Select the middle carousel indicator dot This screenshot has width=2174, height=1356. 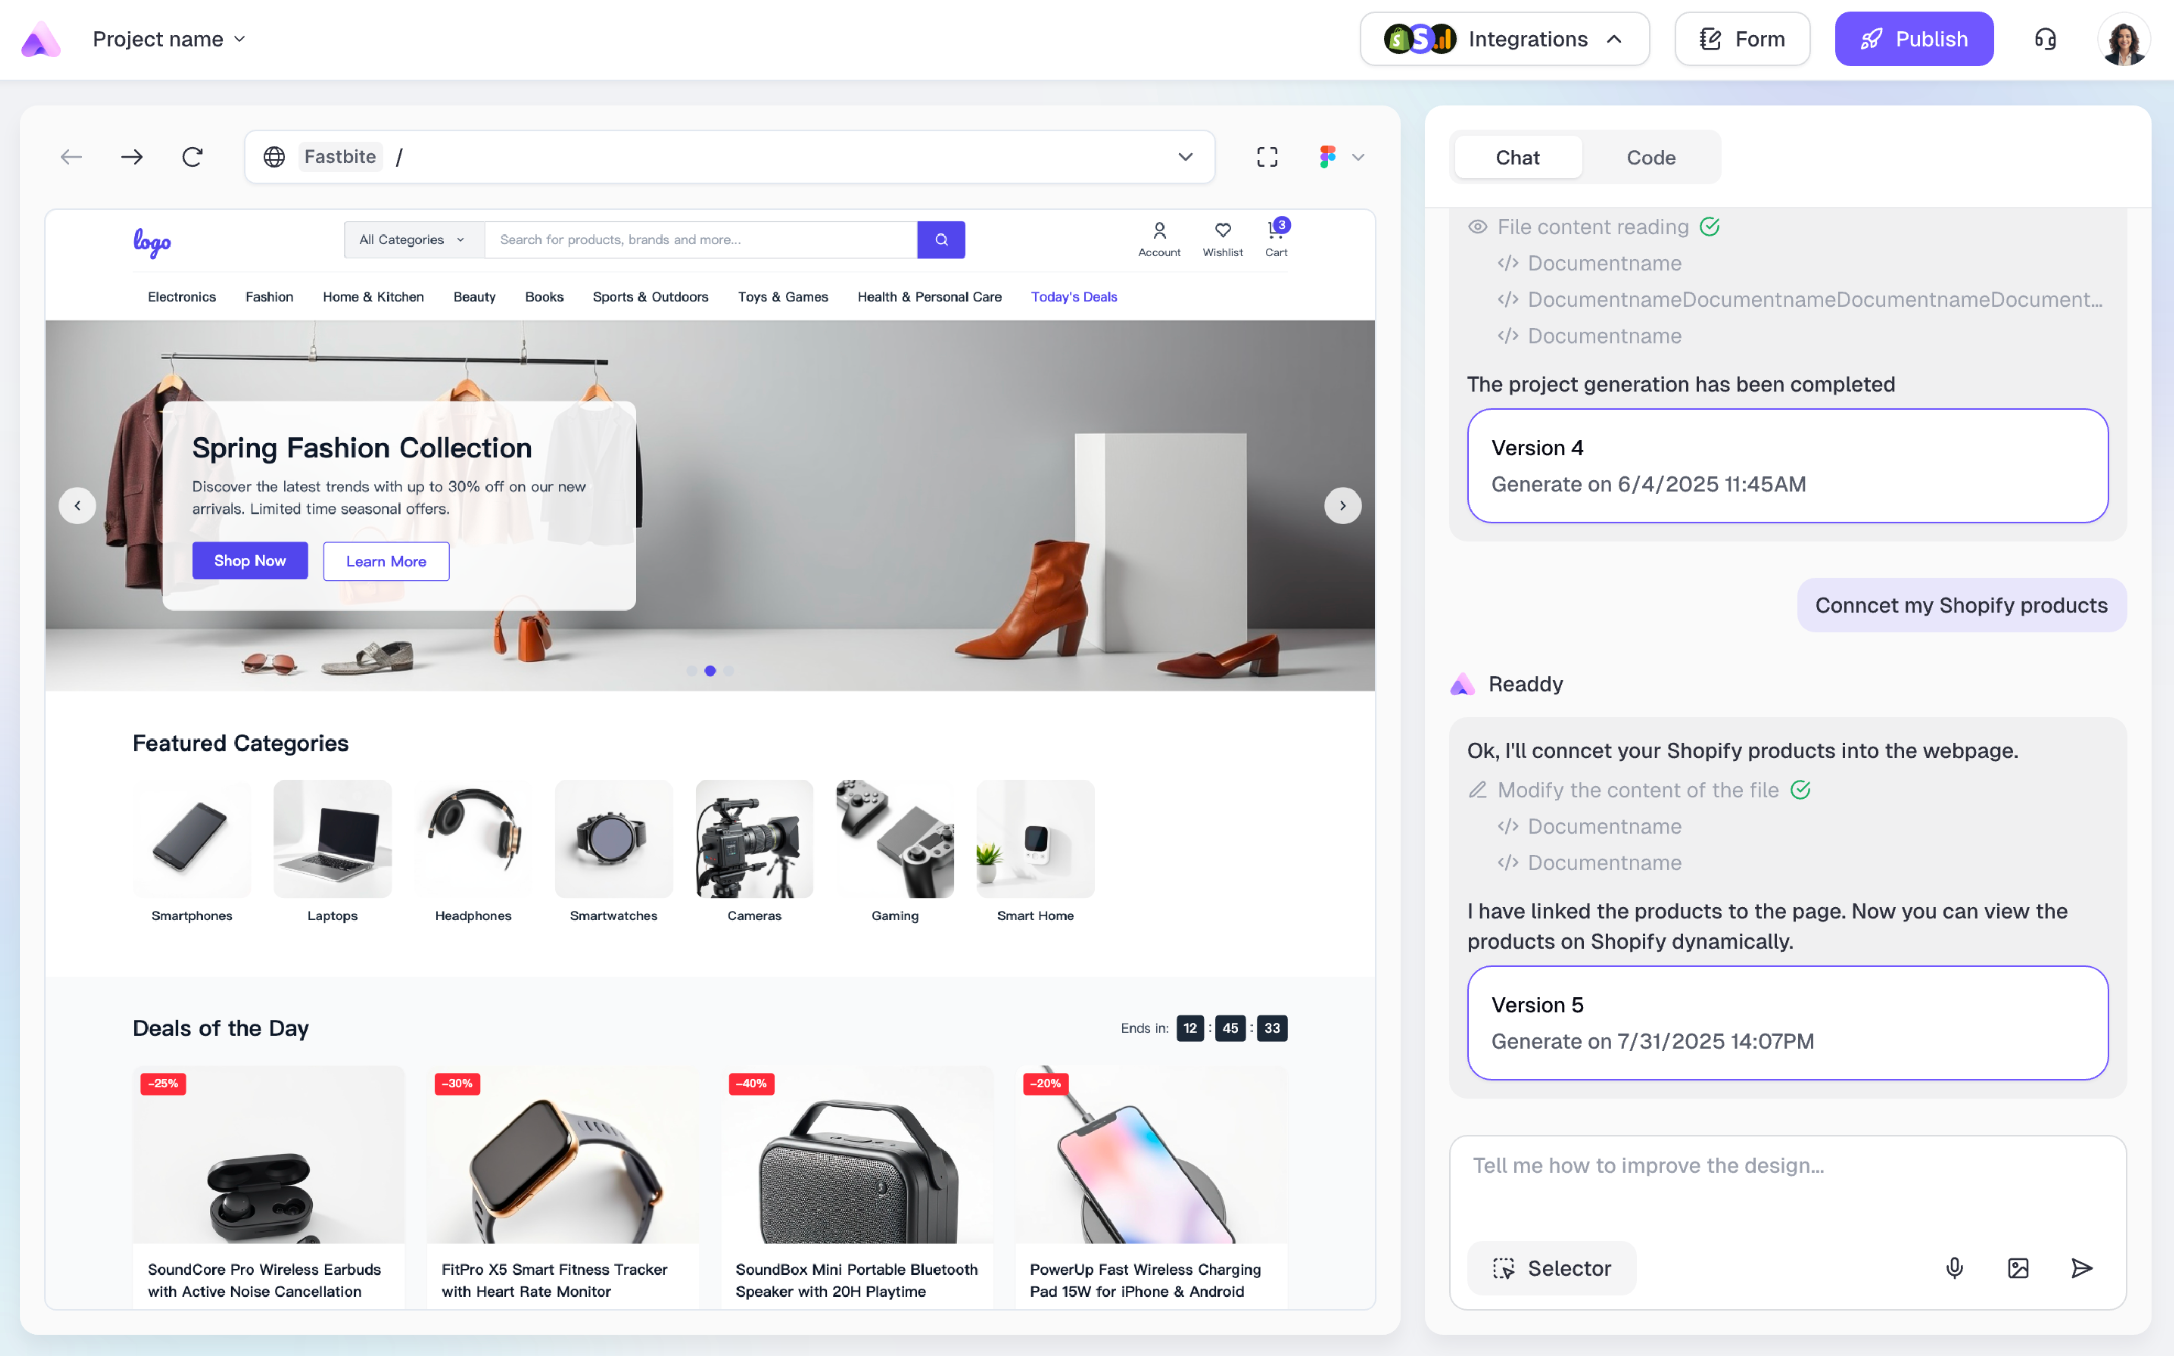point(710,671)
